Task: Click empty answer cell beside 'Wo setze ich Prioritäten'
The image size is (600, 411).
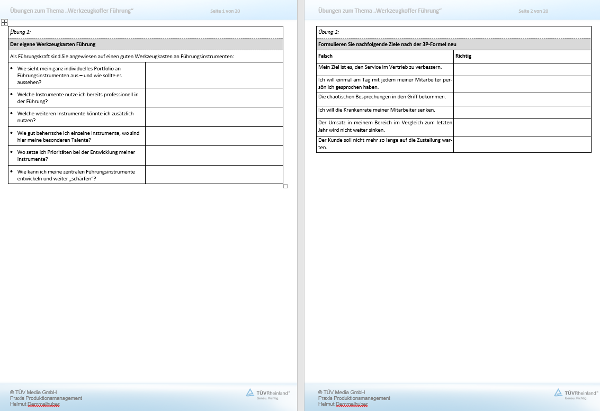Action: click(215, 155)
